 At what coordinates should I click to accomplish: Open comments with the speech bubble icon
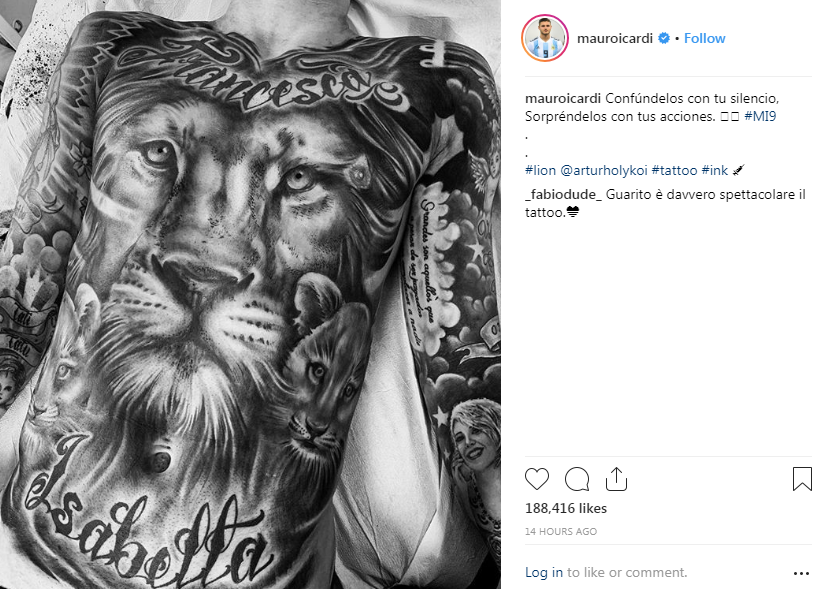pyautogui.click(x=577, y=479)
